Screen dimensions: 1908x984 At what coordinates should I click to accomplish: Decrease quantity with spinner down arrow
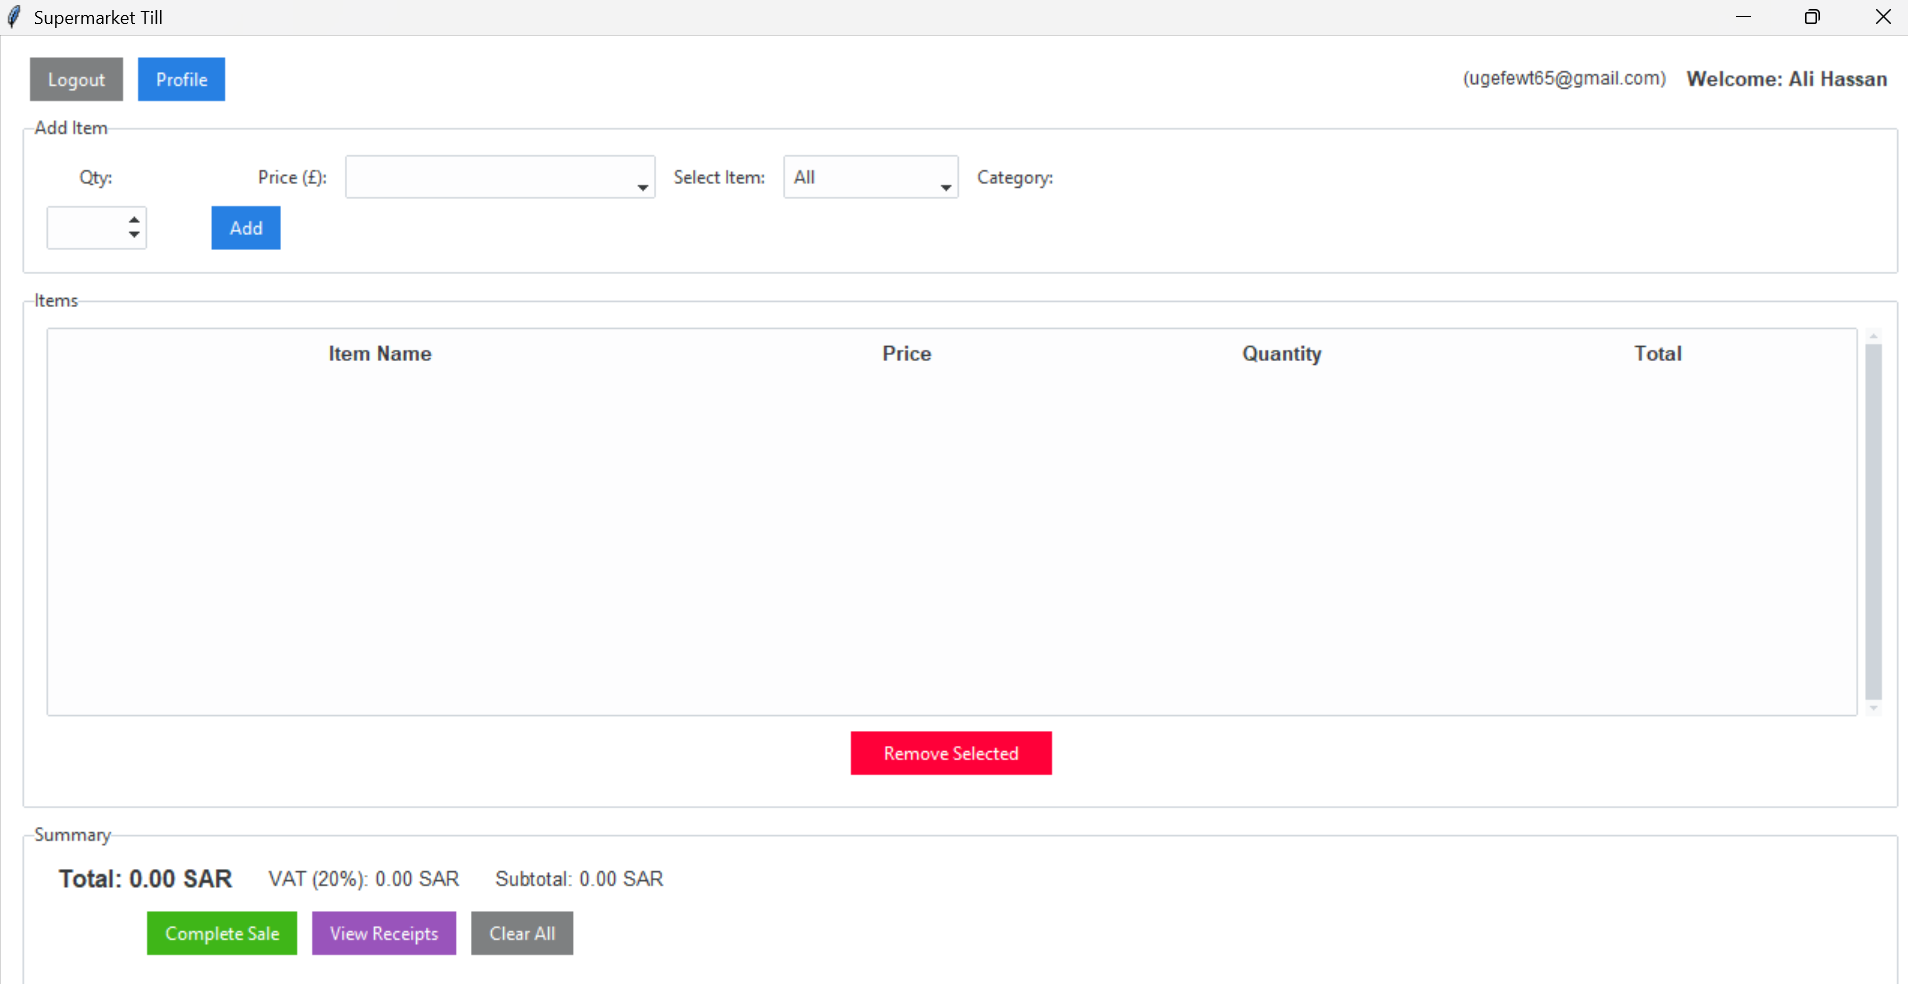[134, 235]
